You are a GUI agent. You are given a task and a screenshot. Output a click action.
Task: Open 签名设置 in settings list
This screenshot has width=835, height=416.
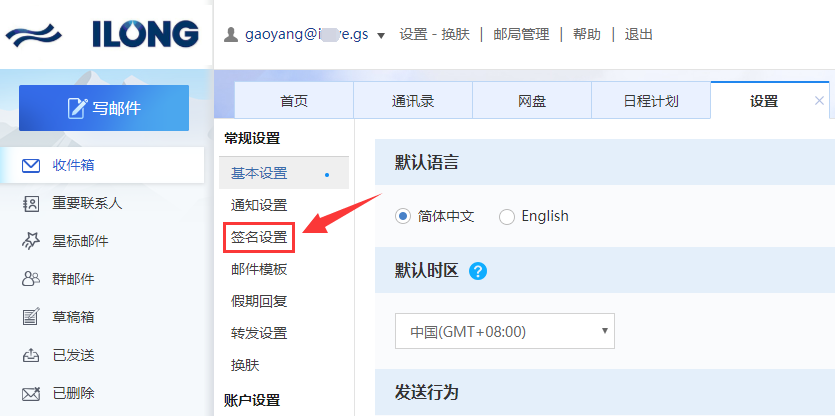point(259,237)
